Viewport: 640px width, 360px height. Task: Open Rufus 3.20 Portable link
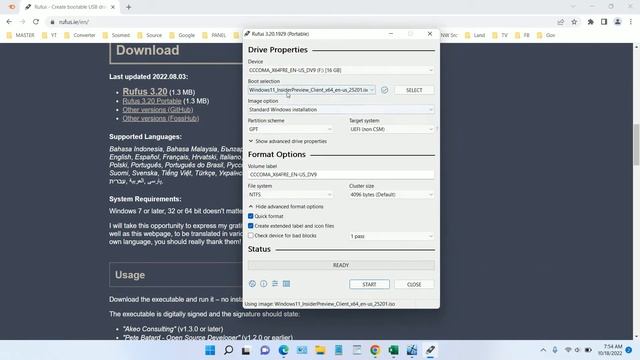[152, 101]
